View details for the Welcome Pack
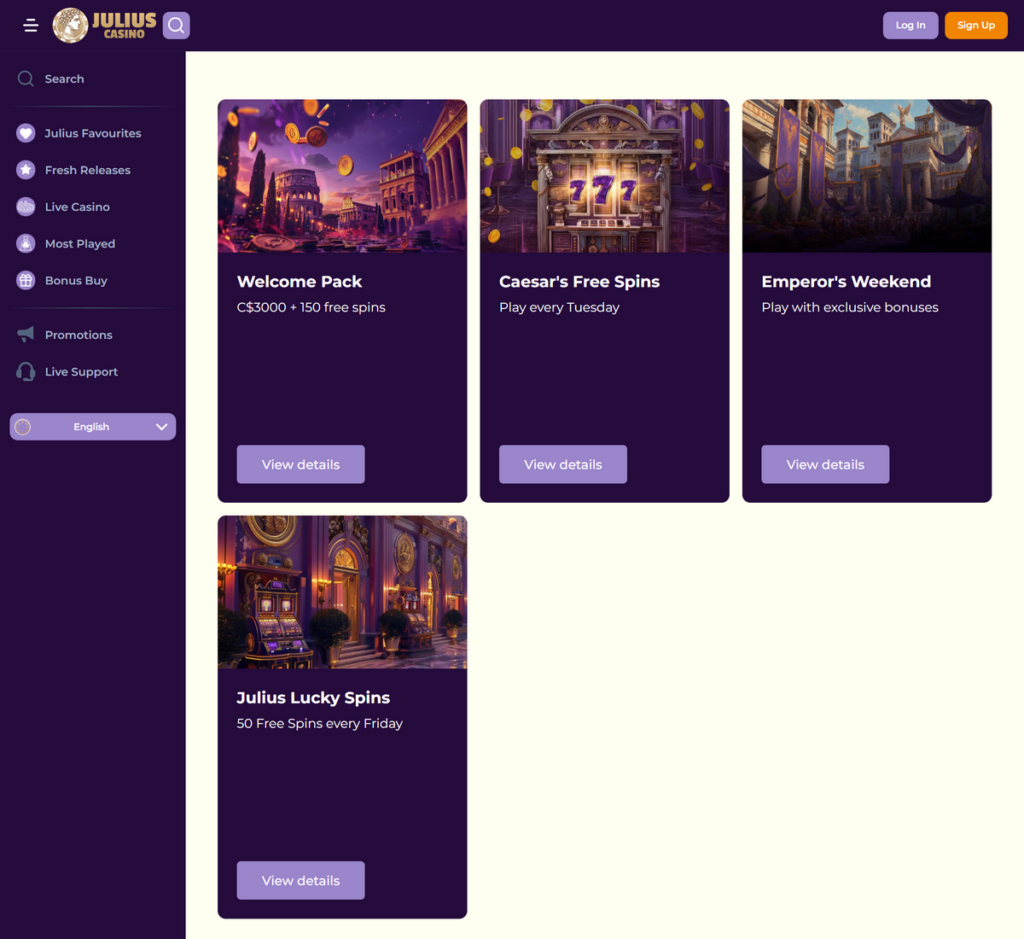The image size is (1024, 939). pyautogui.click(x=300, y=465)
